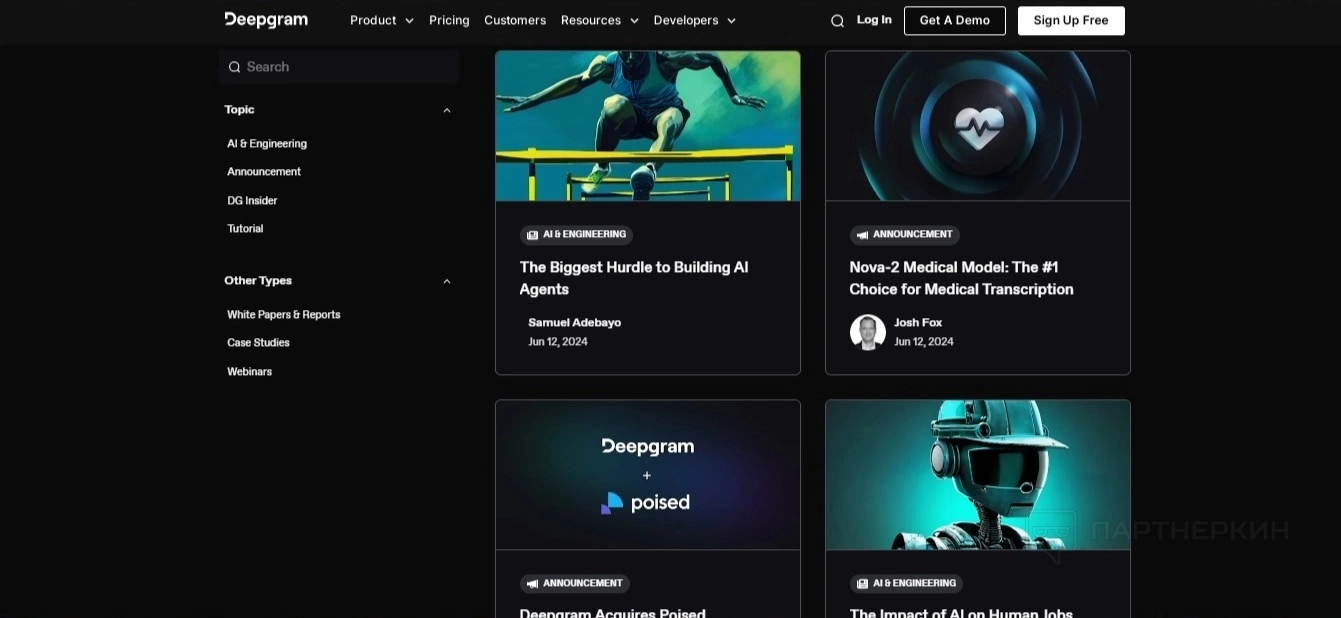Image resolution: width=1341 pixels, height=618 pixels.
Task: Click the date under Samuel Adebayo
Action: click(558, 342)
